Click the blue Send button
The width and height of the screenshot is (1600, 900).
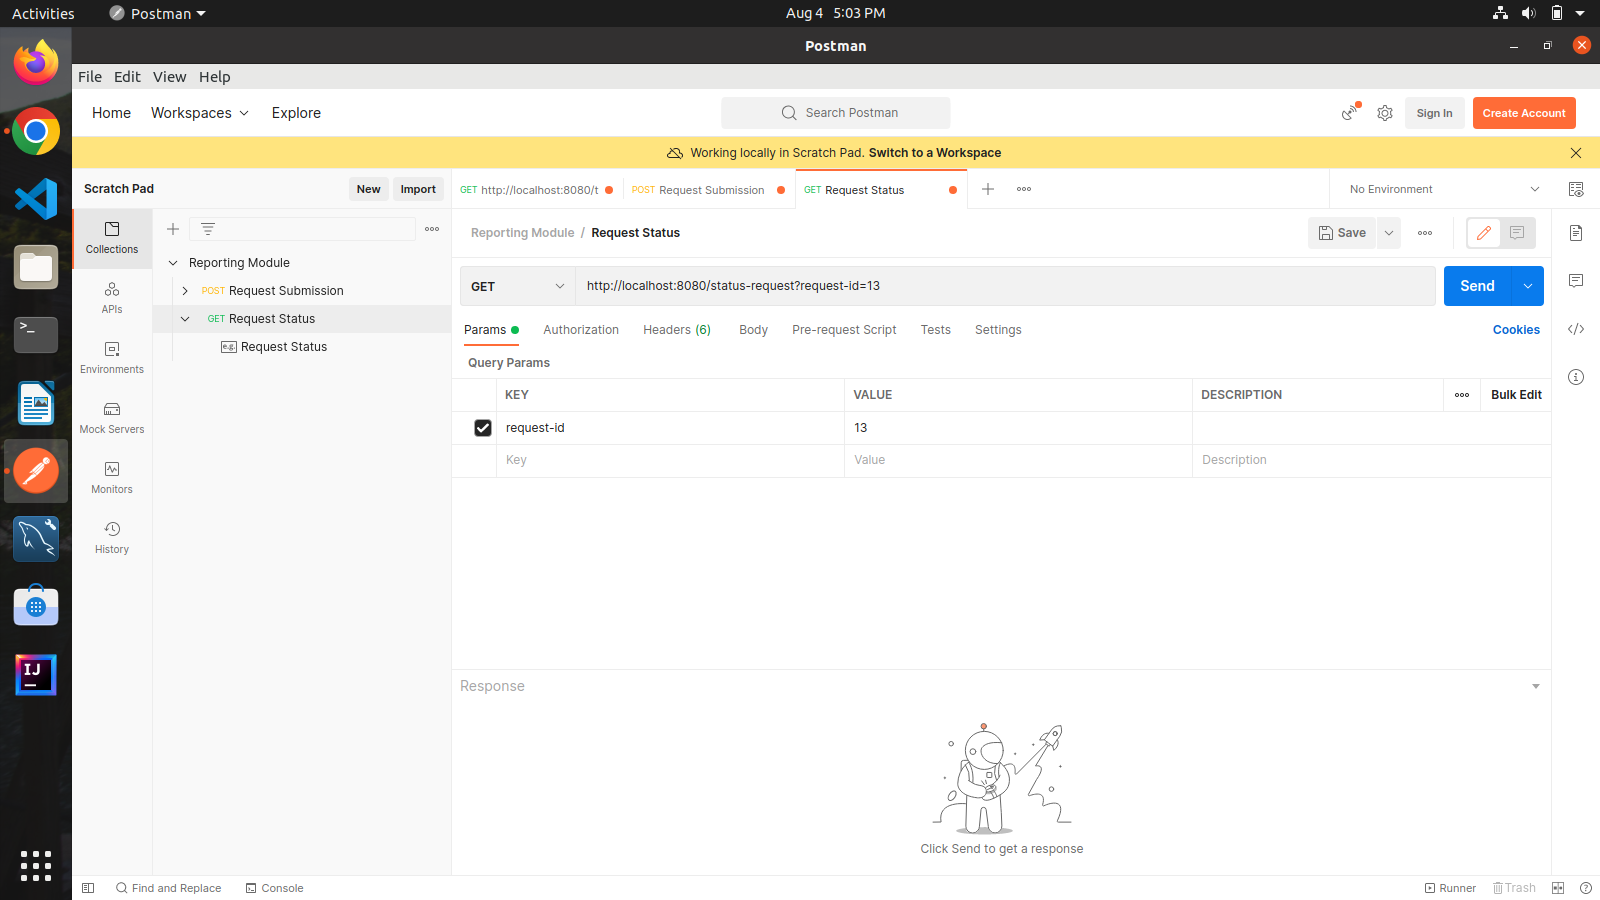[x=1478, y=286]
